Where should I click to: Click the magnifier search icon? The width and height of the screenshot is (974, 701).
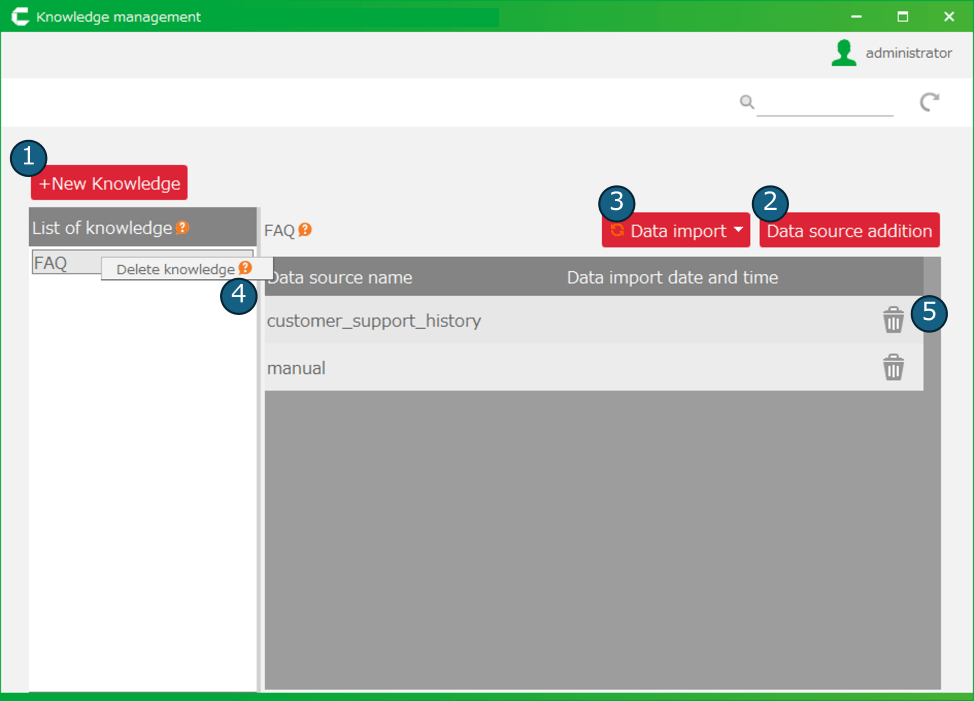[746, 101]
